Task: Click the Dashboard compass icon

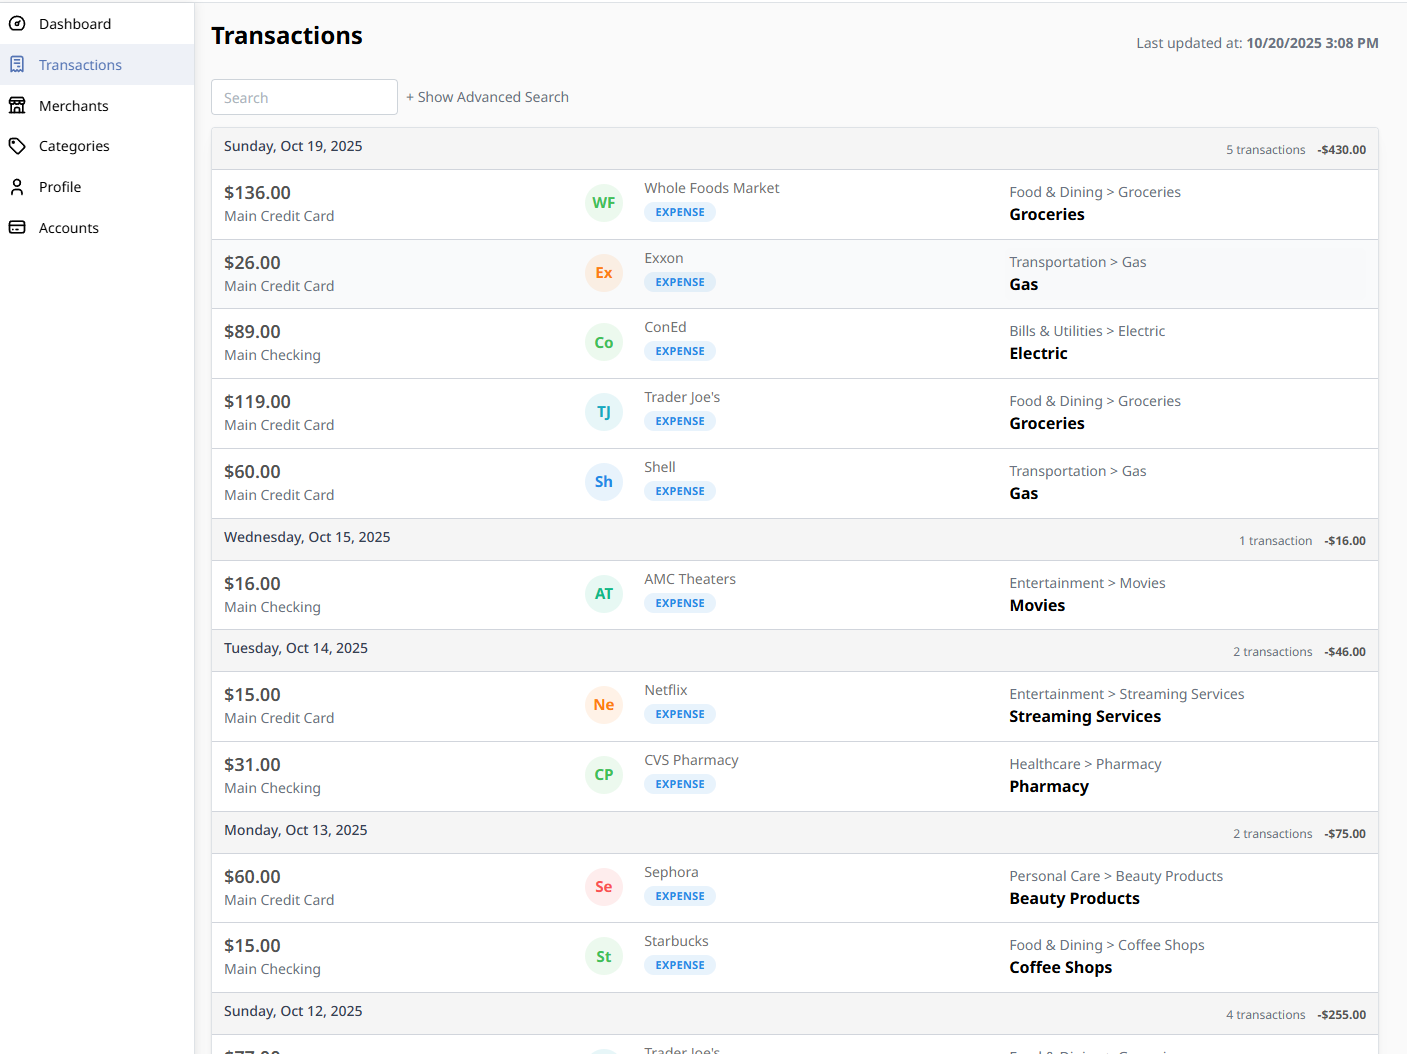Action: click(17, 24)
